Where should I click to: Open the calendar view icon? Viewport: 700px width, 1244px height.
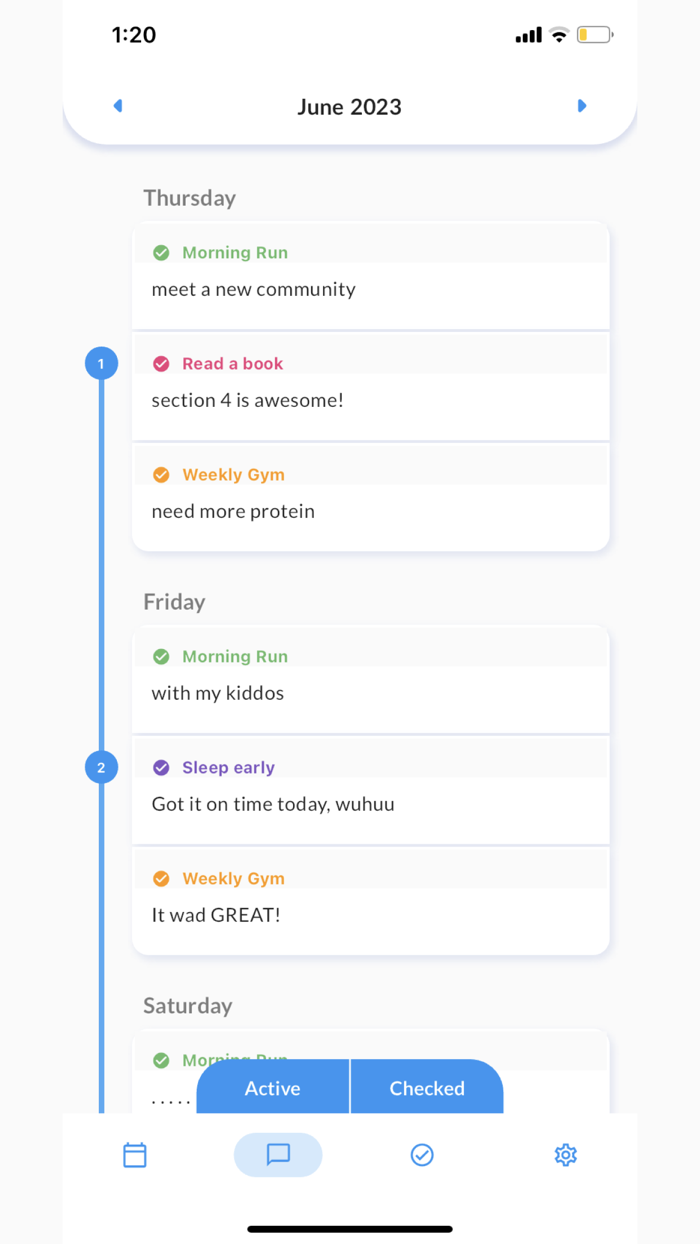tap(135, 1154)
